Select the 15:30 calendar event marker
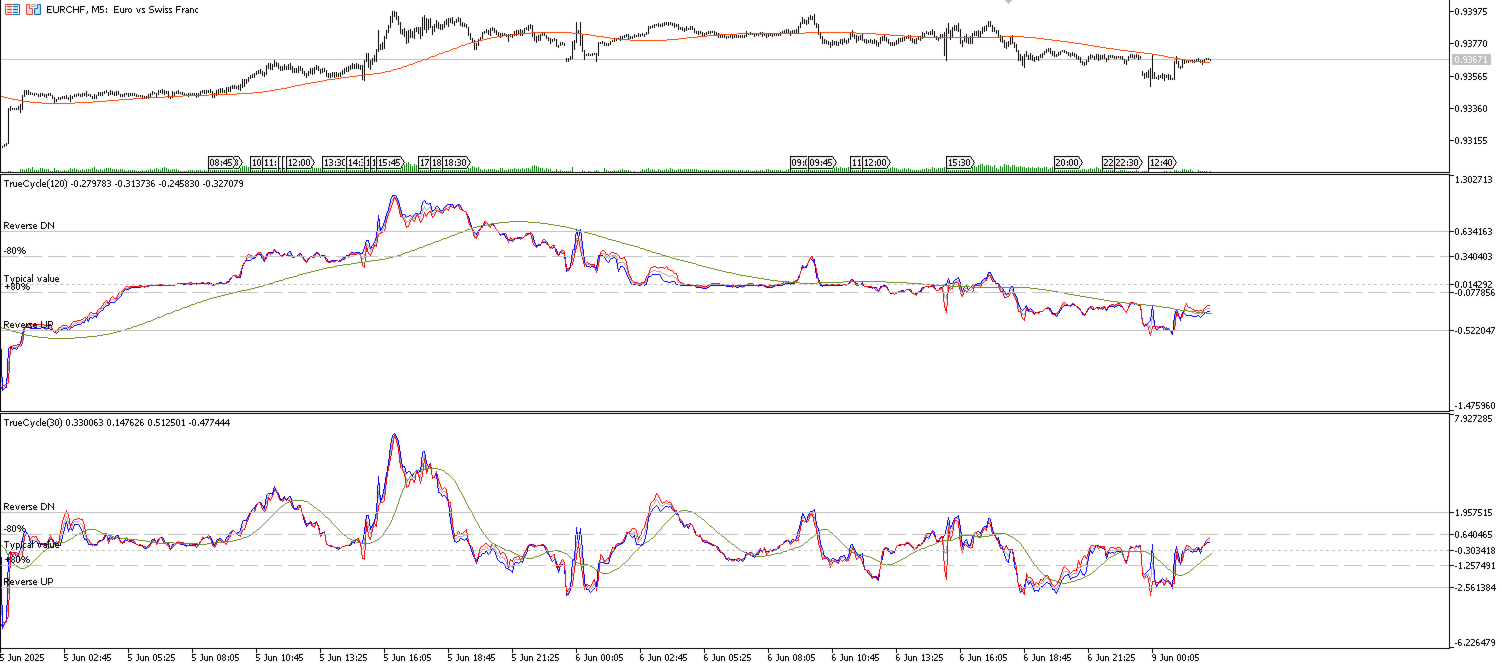This screenshot has height=663, width=1502. click(x=960, y=162)
